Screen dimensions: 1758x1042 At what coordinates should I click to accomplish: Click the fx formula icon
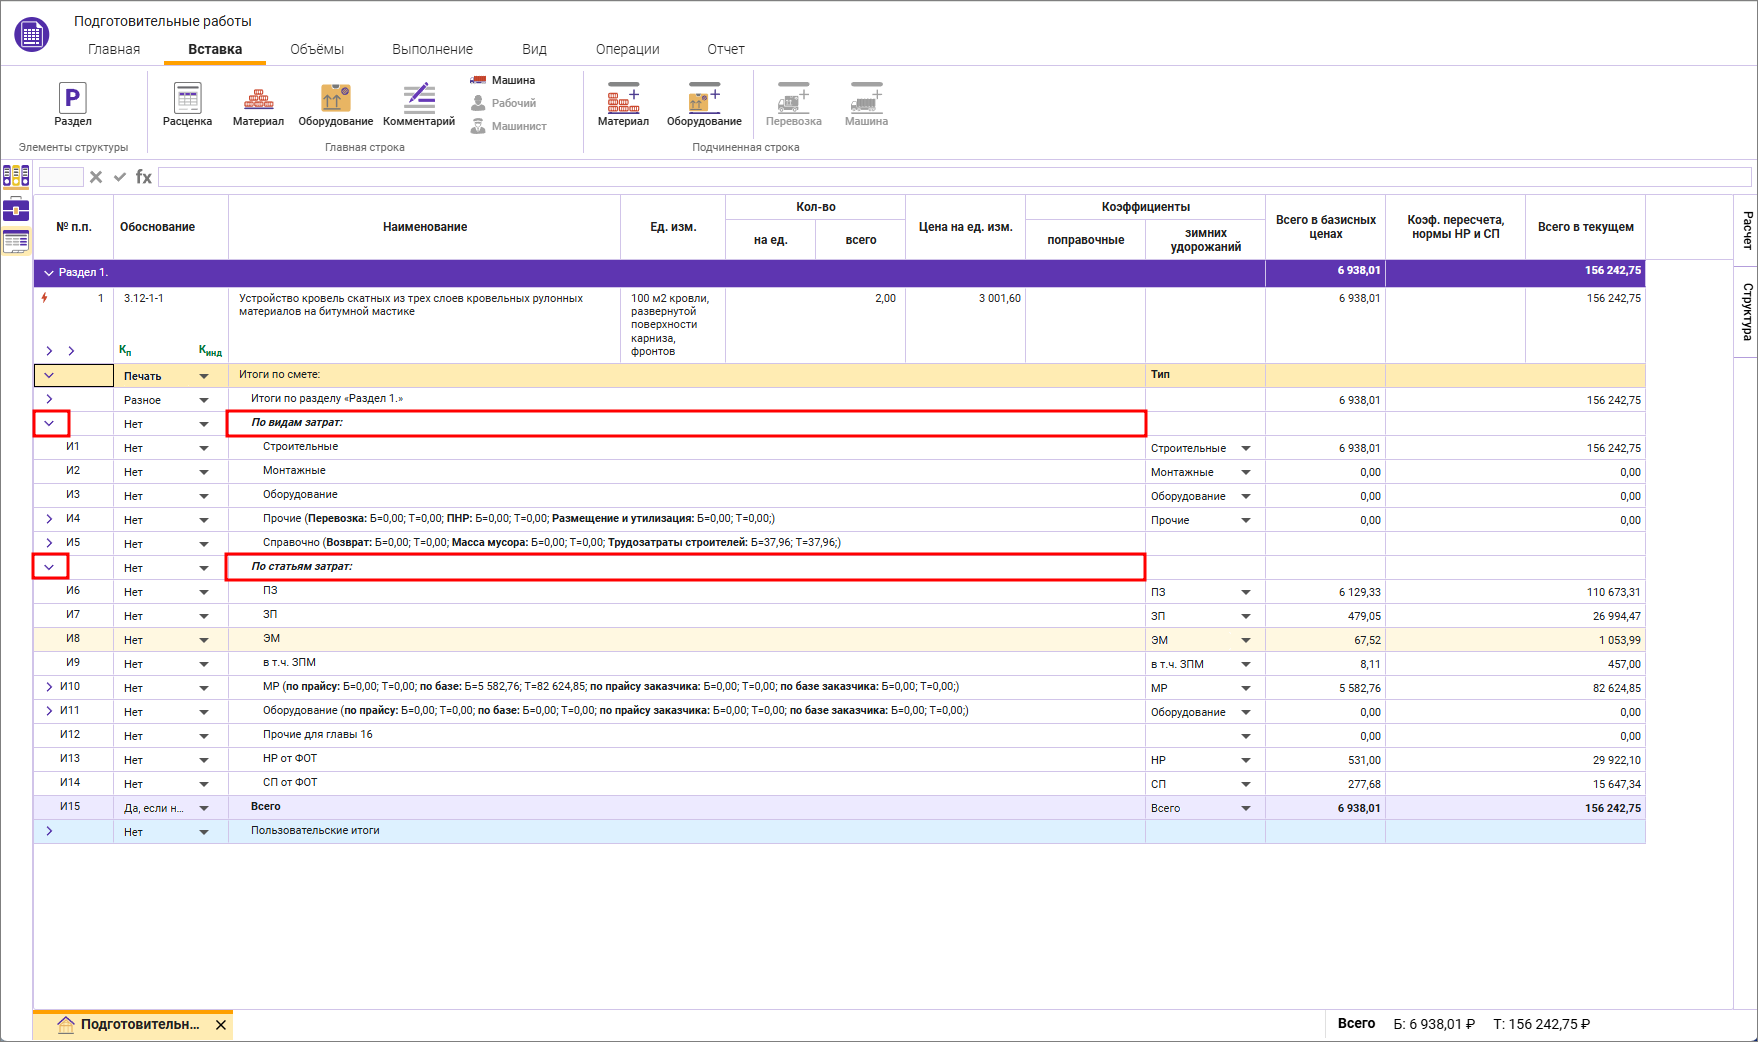pos(144,177)
